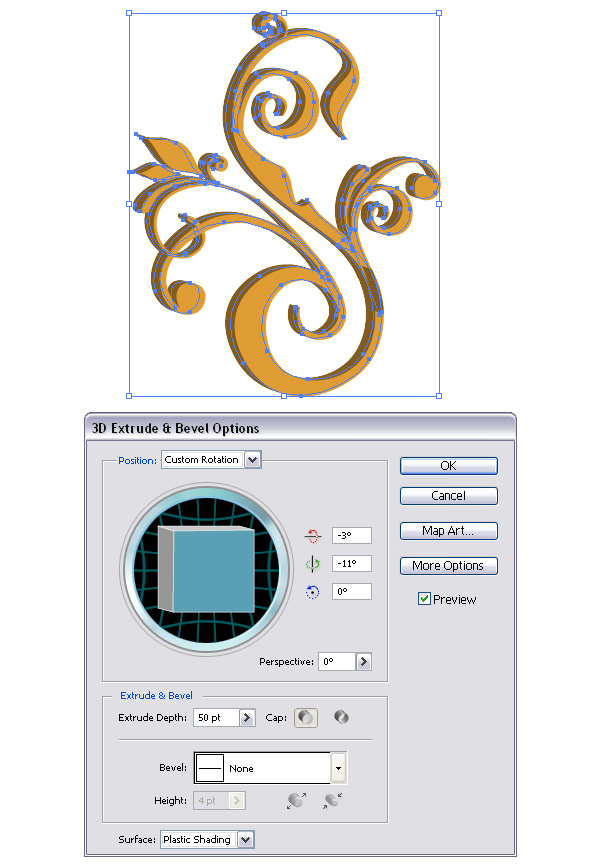Image resolution: width=600 pixels, height=865 pixels.
Task: Open the bevel Height slider arrow
Action: (237, 800)
